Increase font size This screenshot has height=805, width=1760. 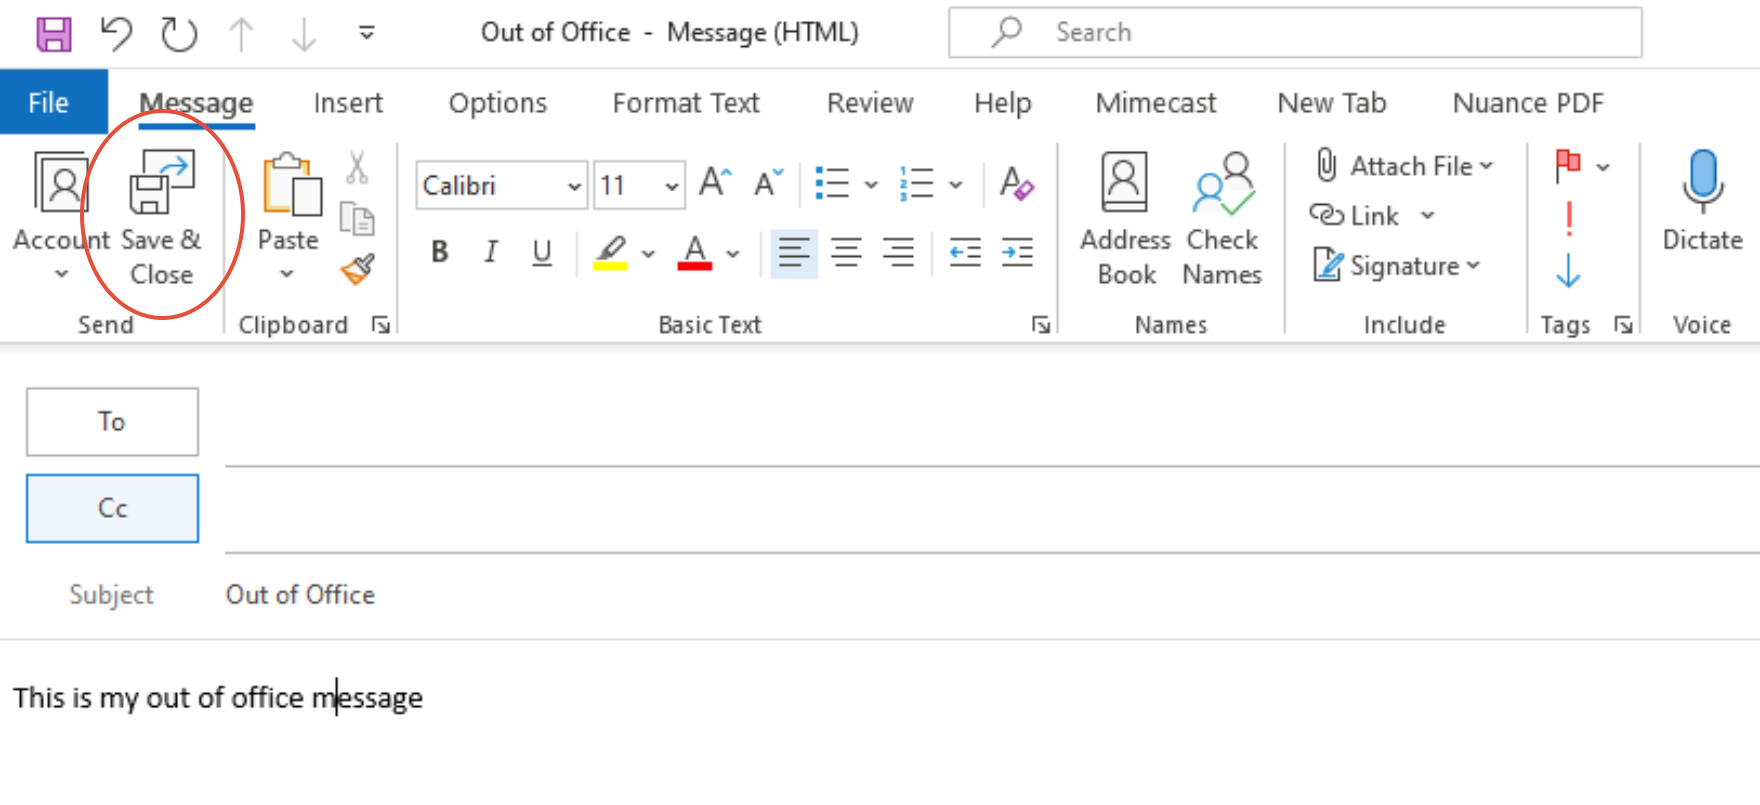pyautogui.click(x=716, y=183)
